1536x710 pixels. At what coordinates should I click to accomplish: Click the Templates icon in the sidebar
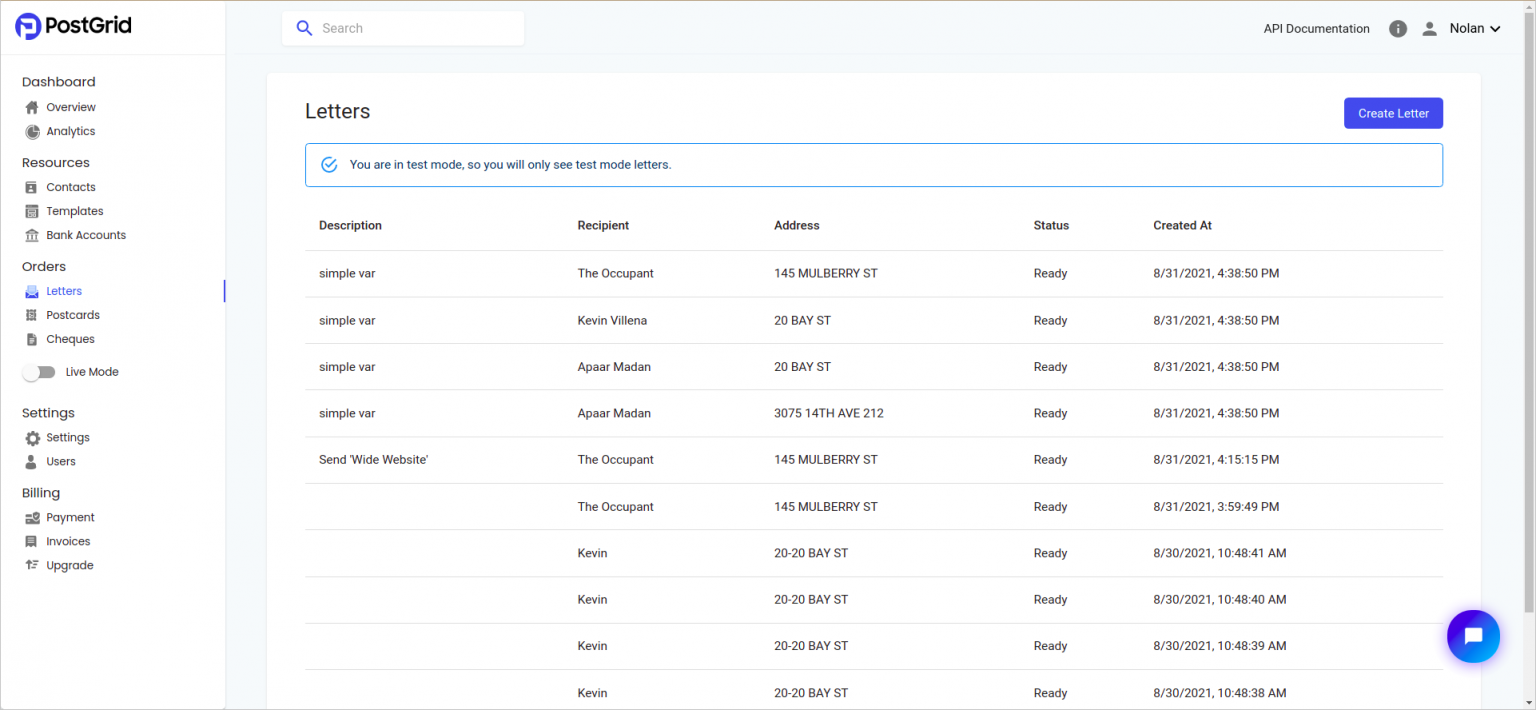pos(32,211)
